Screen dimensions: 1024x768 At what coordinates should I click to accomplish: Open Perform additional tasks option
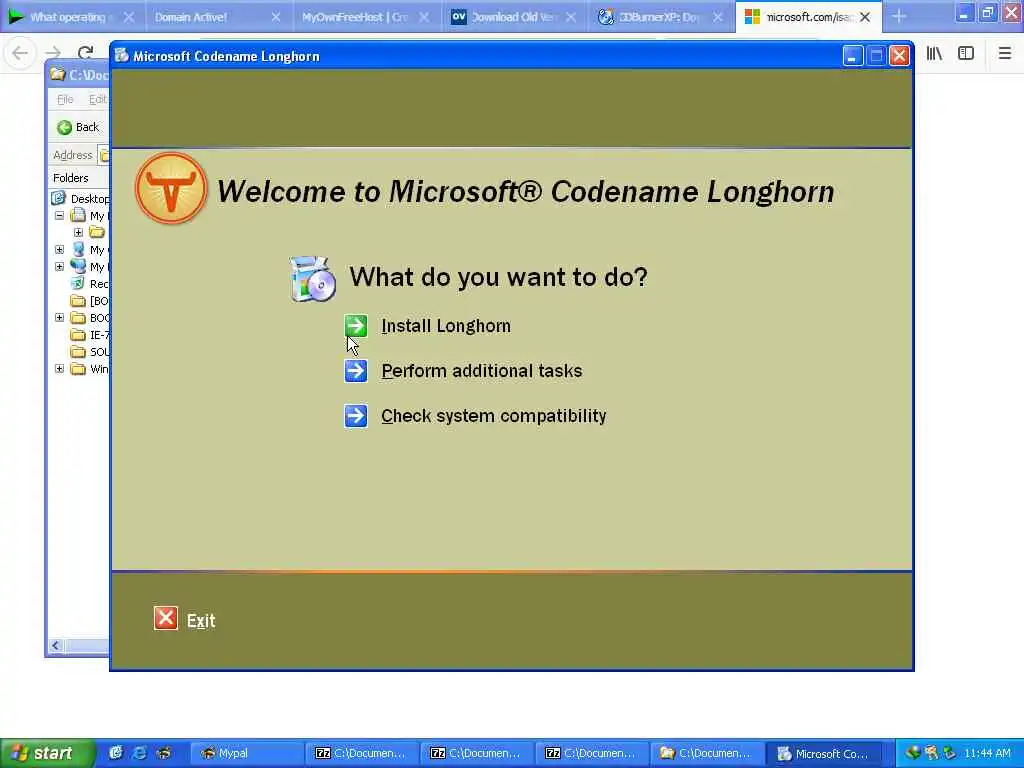tap(482, 371)
